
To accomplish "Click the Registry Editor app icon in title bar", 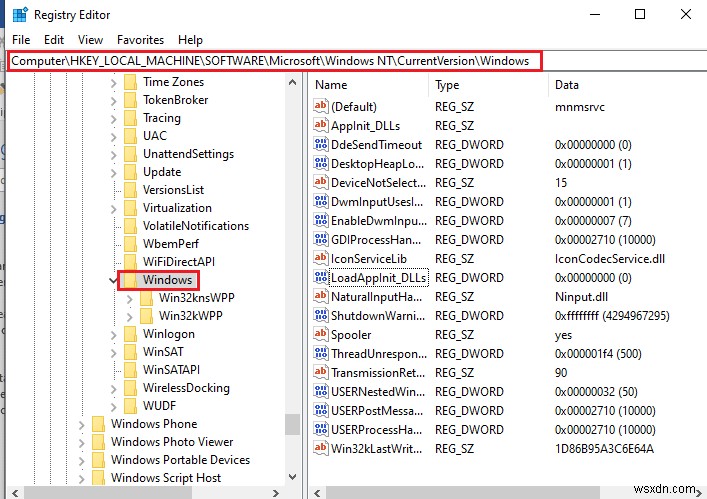I will 20,14.
